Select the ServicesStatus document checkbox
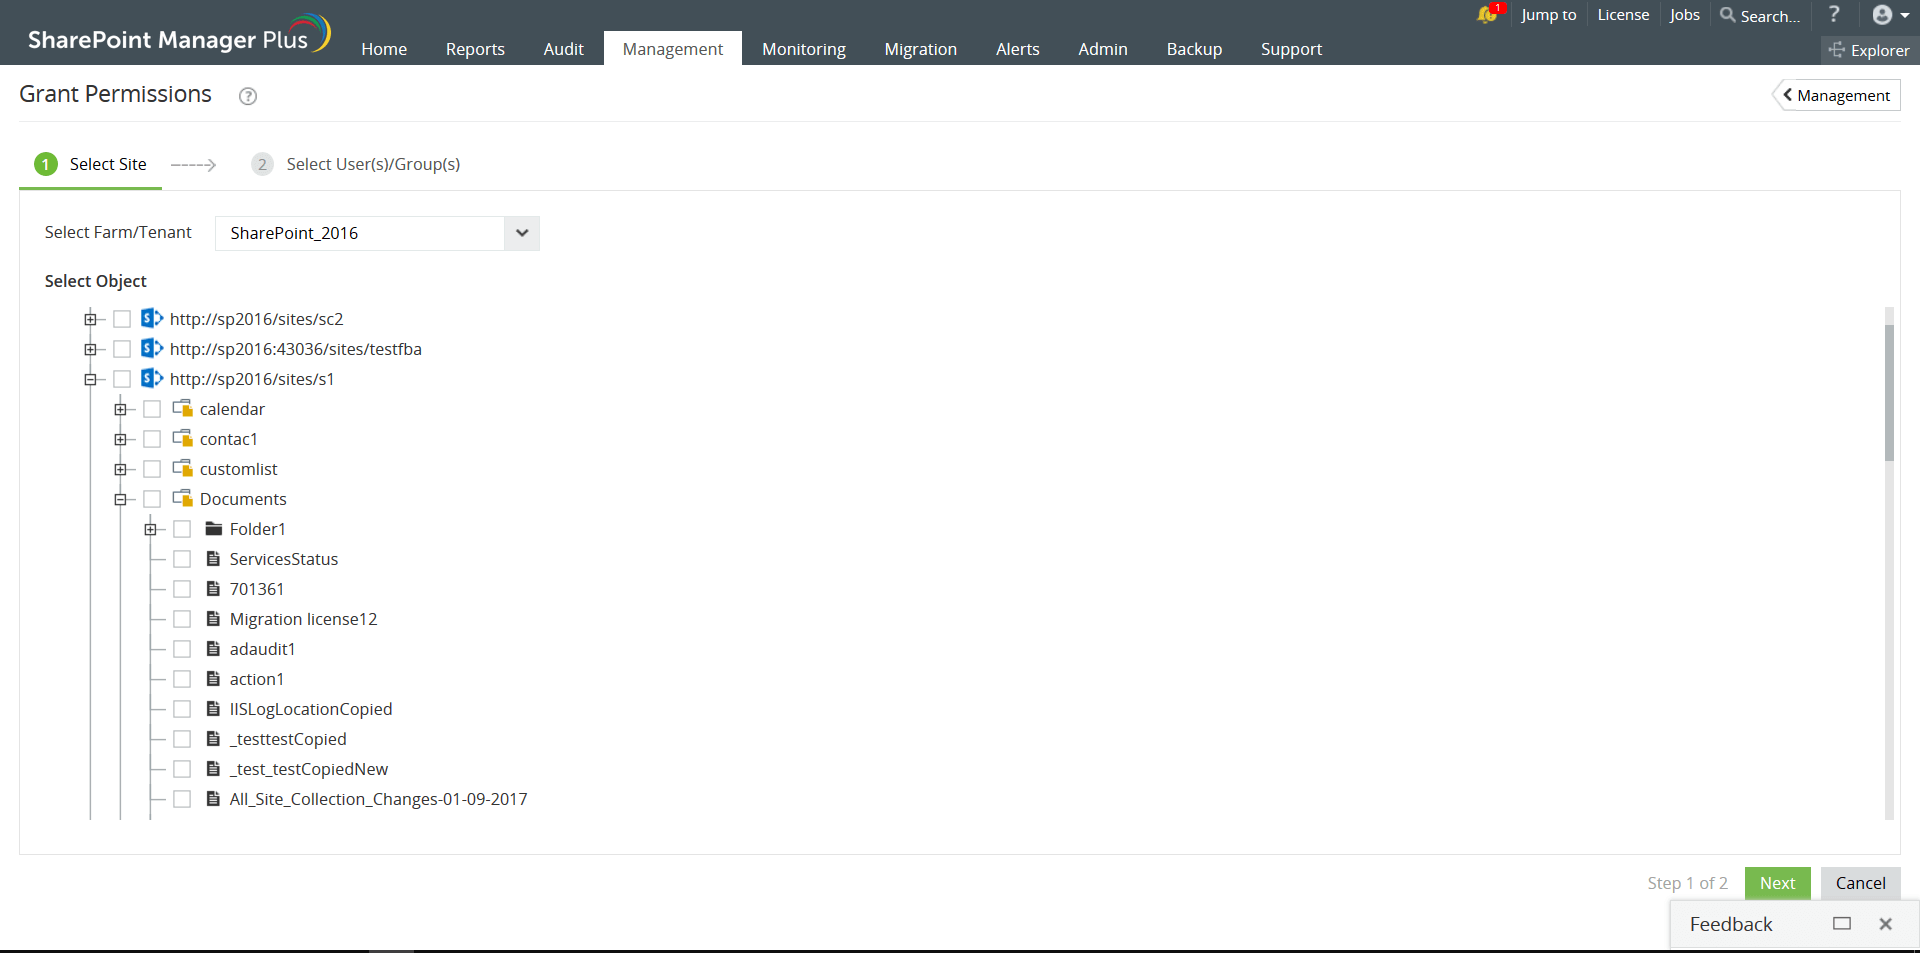 coord(183,558)
